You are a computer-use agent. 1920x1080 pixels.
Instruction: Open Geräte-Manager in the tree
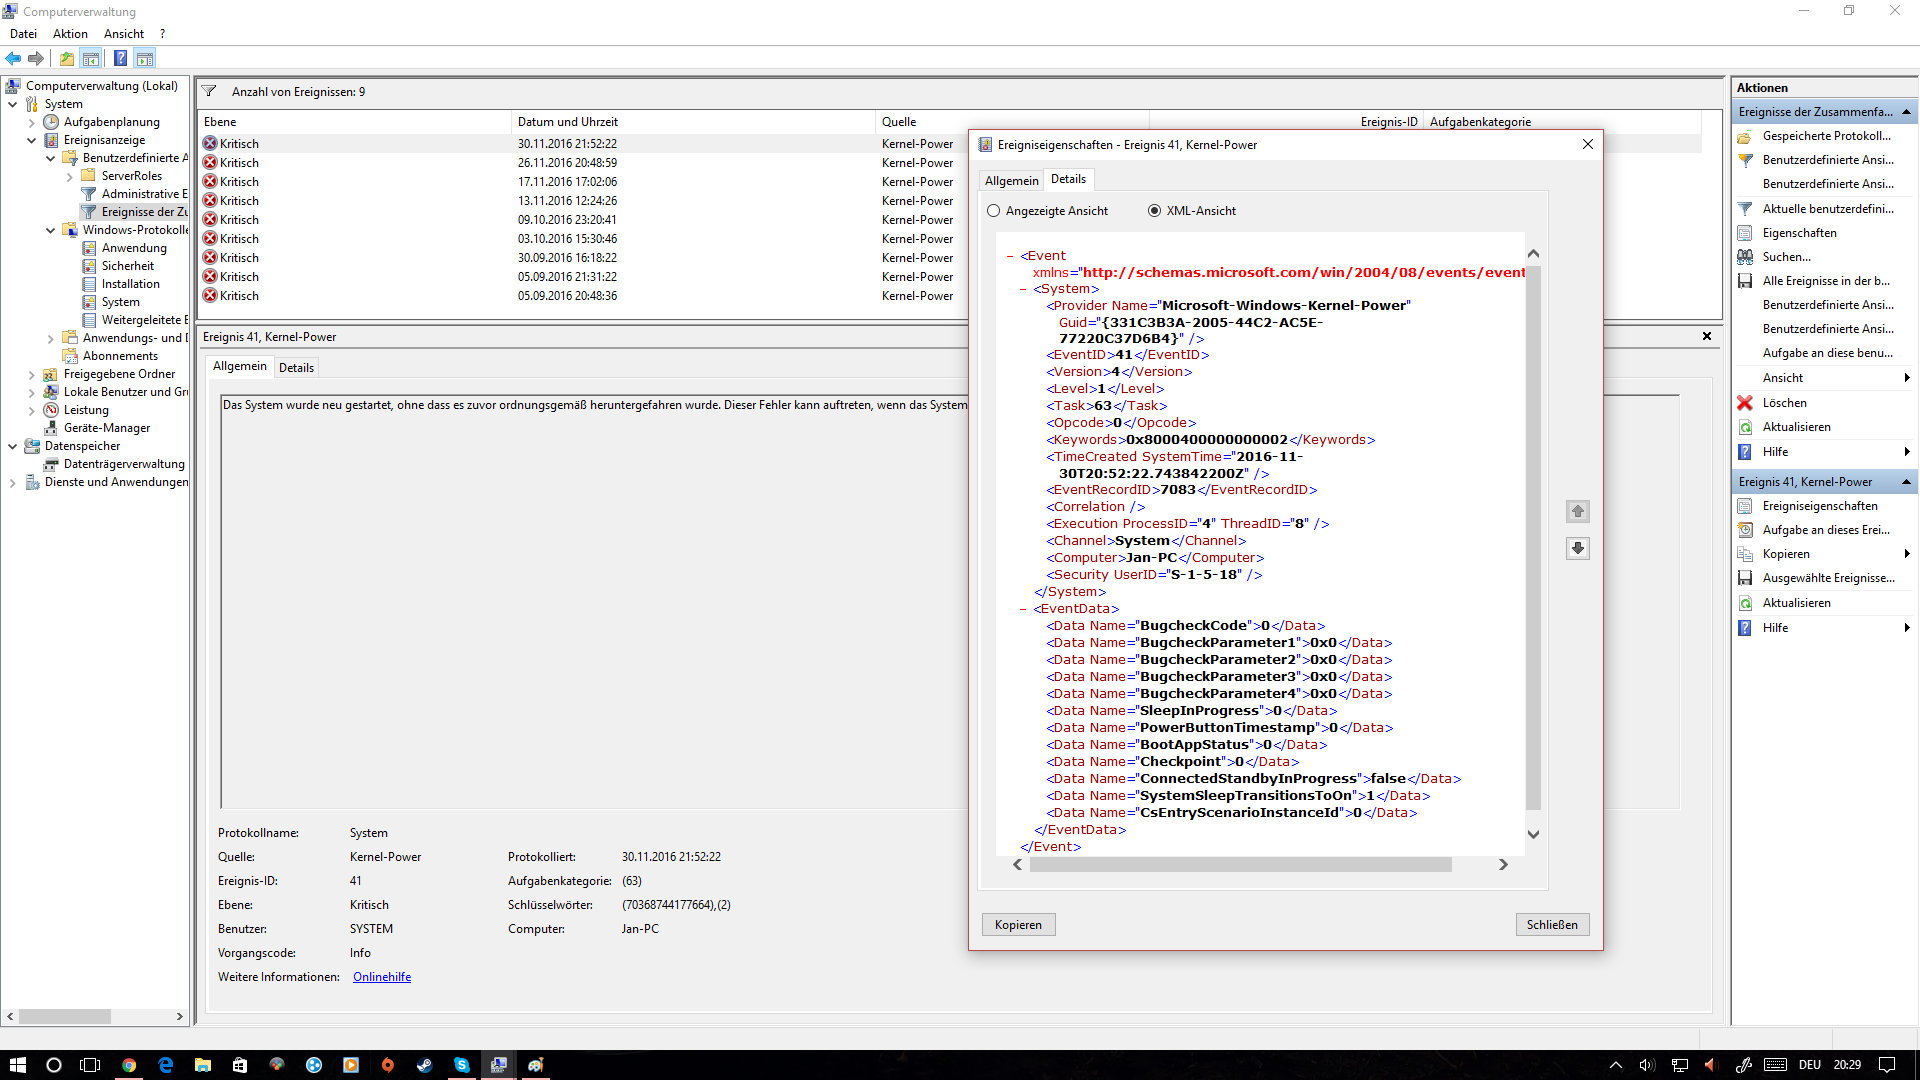click(x=106, y=428)
